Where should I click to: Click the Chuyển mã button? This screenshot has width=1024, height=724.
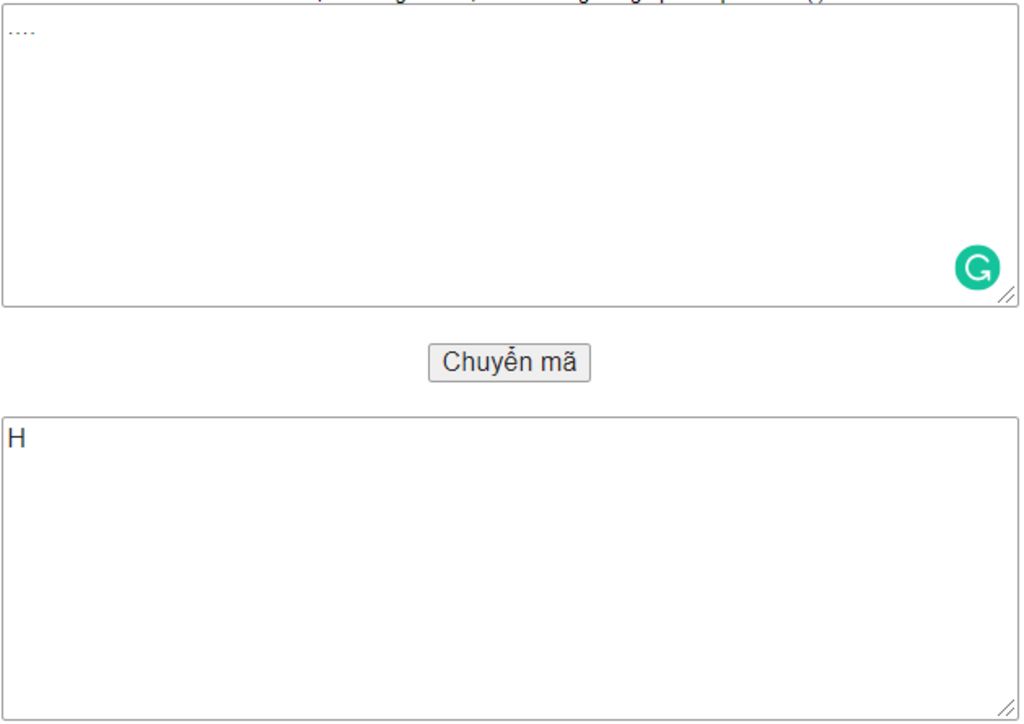coord(509,363)
